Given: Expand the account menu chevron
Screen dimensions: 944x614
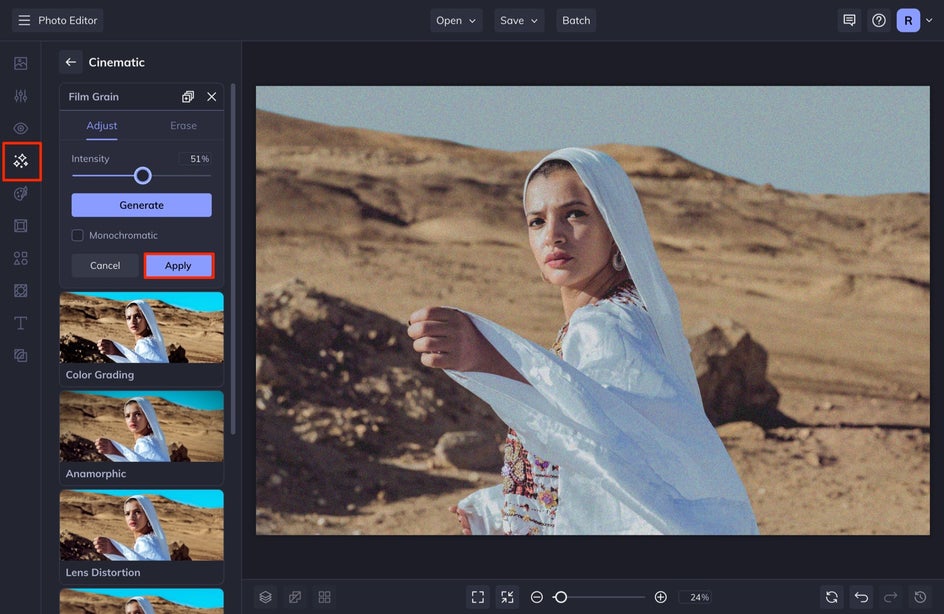Looking at the screenshot, I should tap(929, 20).
